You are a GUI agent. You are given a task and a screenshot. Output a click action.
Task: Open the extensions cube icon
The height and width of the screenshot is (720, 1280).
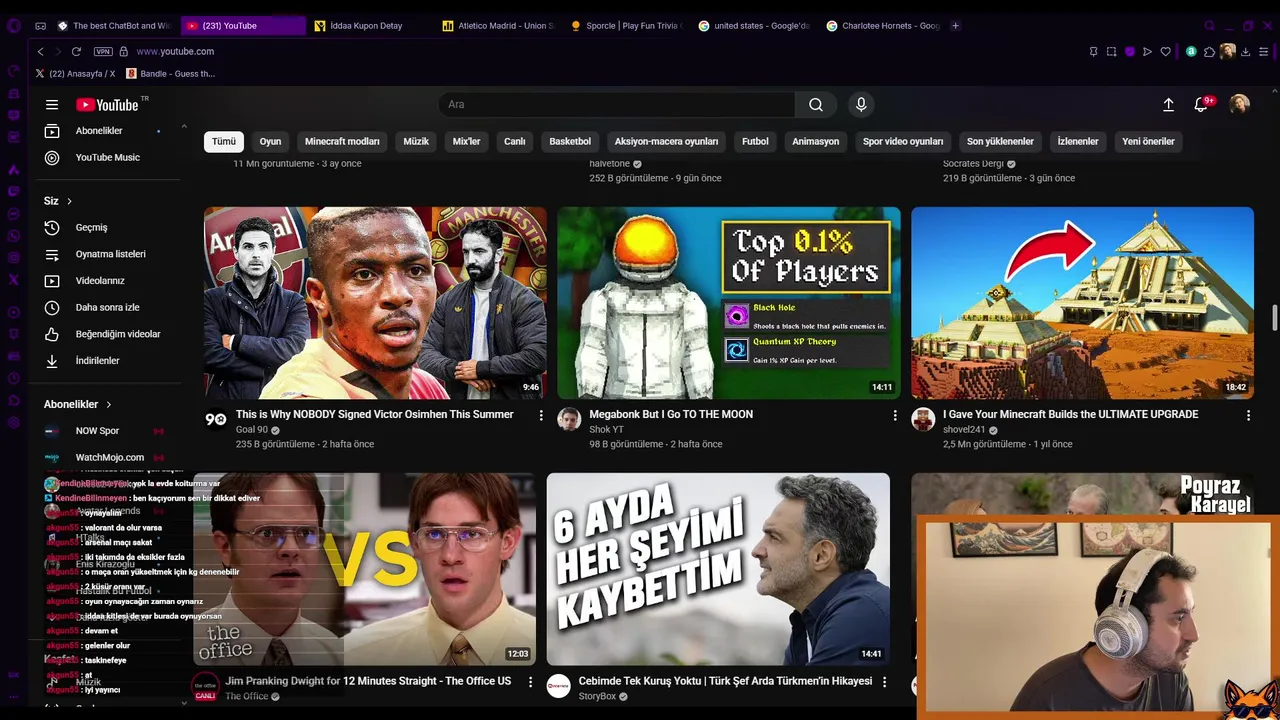pos(1209,51)
